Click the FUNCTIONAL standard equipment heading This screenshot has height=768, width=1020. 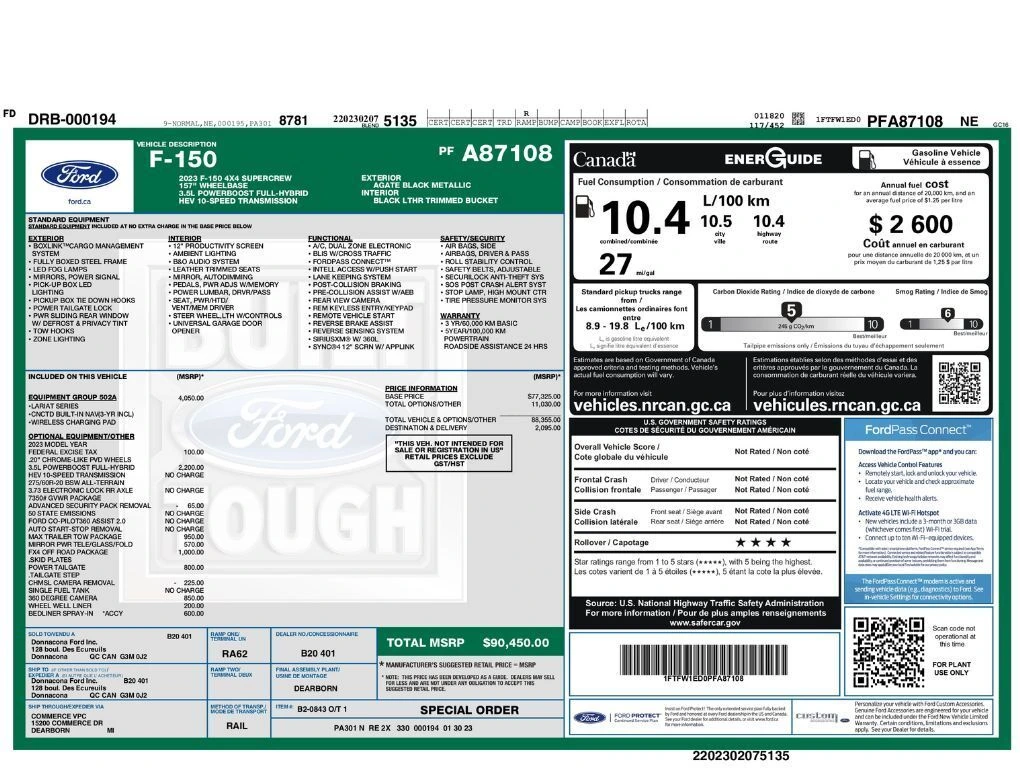pos(330,239)
